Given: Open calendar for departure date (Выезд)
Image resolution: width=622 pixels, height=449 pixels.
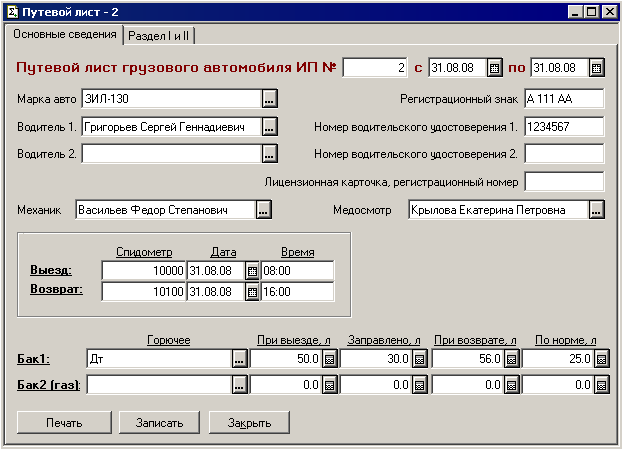Looking at the screenshot, I should [x=252, y=271].
